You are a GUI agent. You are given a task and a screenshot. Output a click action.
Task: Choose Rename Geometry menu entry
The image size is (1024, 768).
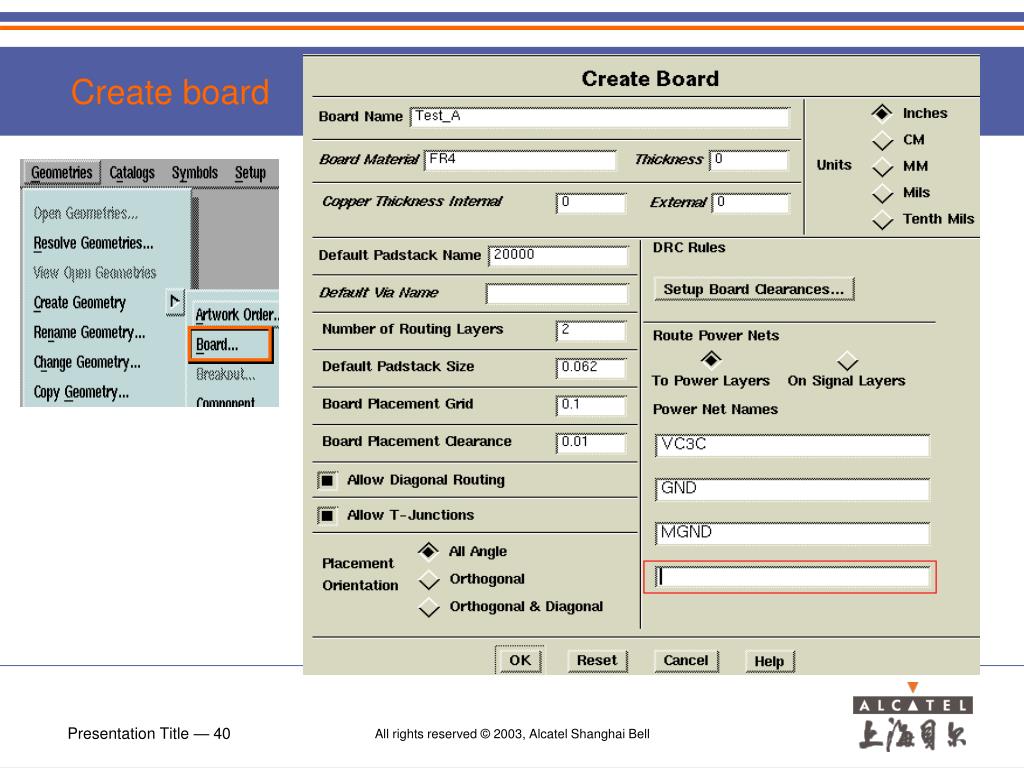click(89, 332)
